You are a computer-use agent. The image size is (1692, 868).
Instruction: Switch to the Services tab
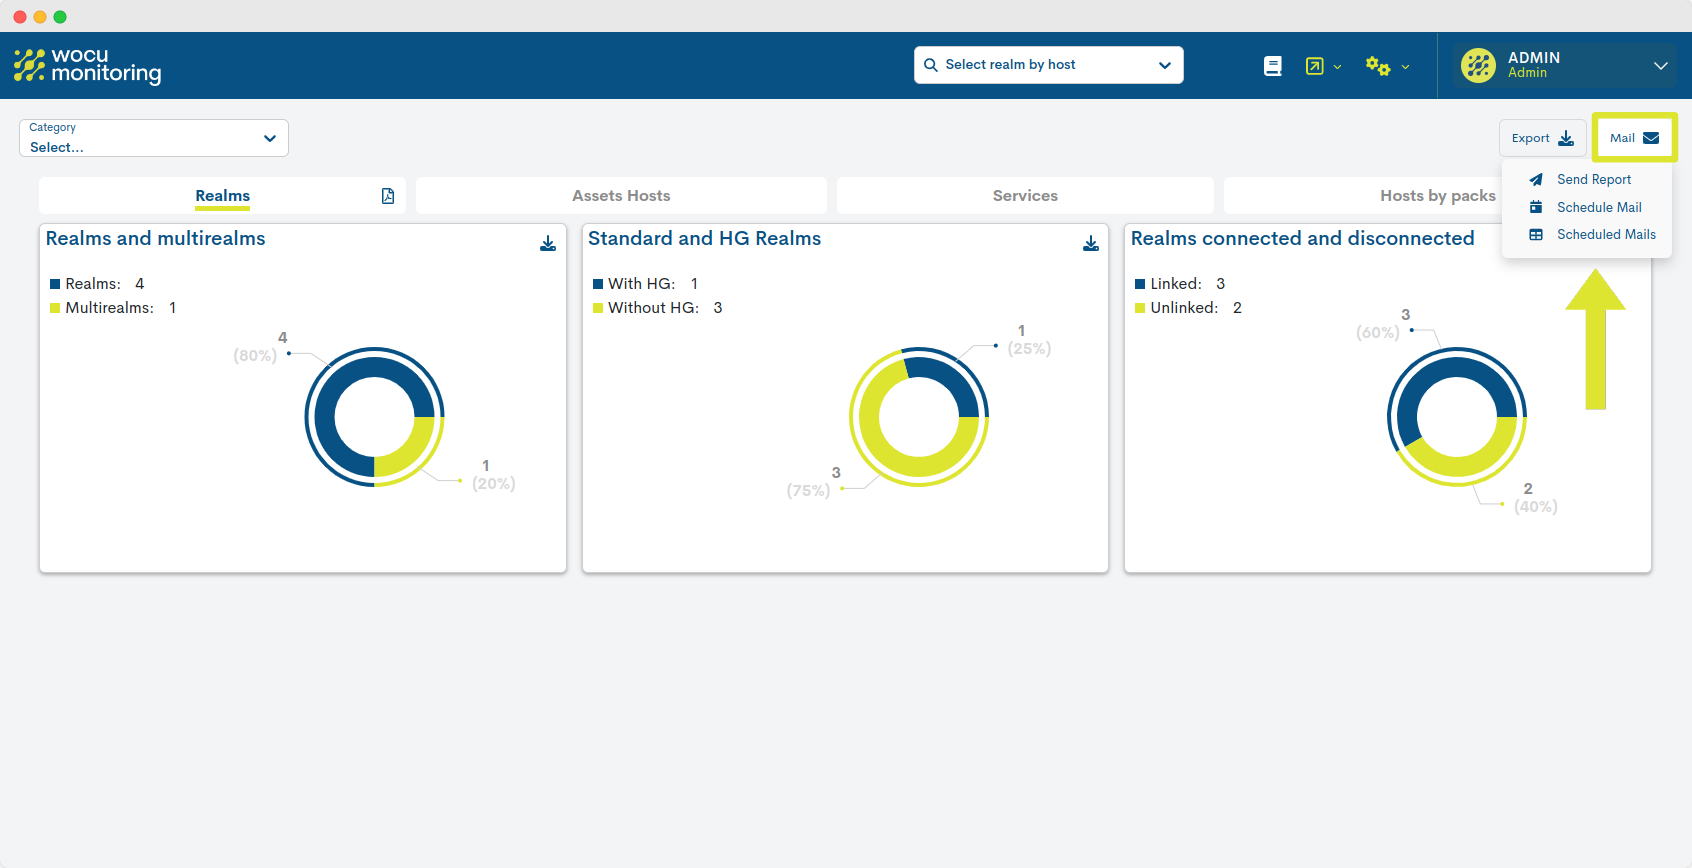click(x=1025, y=196)
